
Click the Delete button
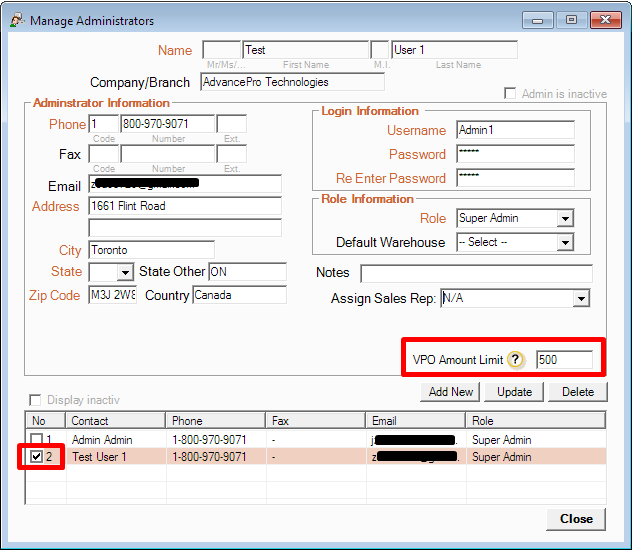(577, 392)
